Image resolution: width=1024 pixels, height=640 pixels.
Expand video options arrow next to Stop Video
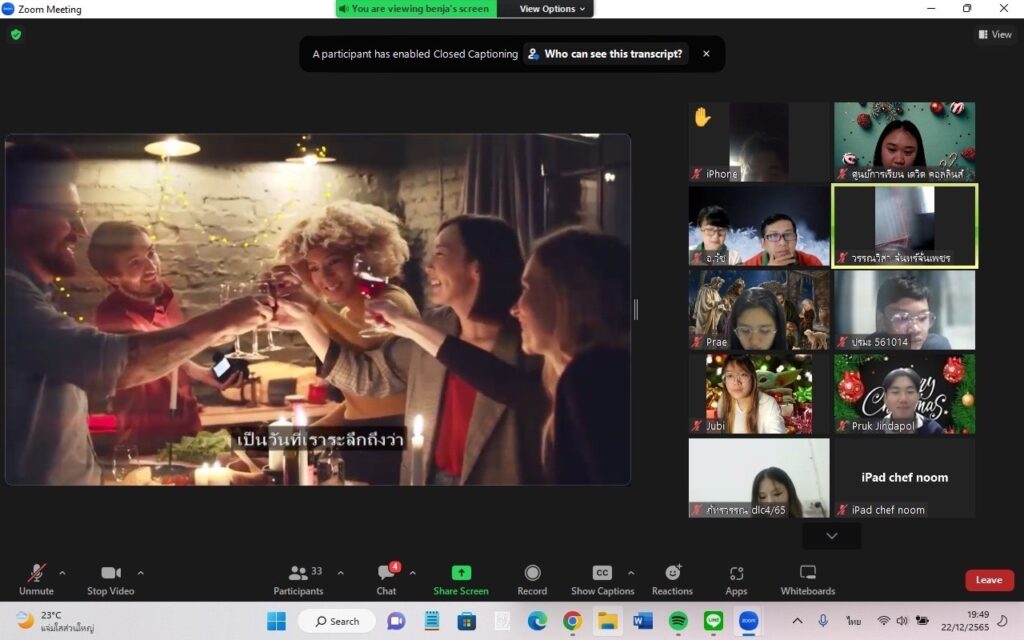[x=140, y=573]
